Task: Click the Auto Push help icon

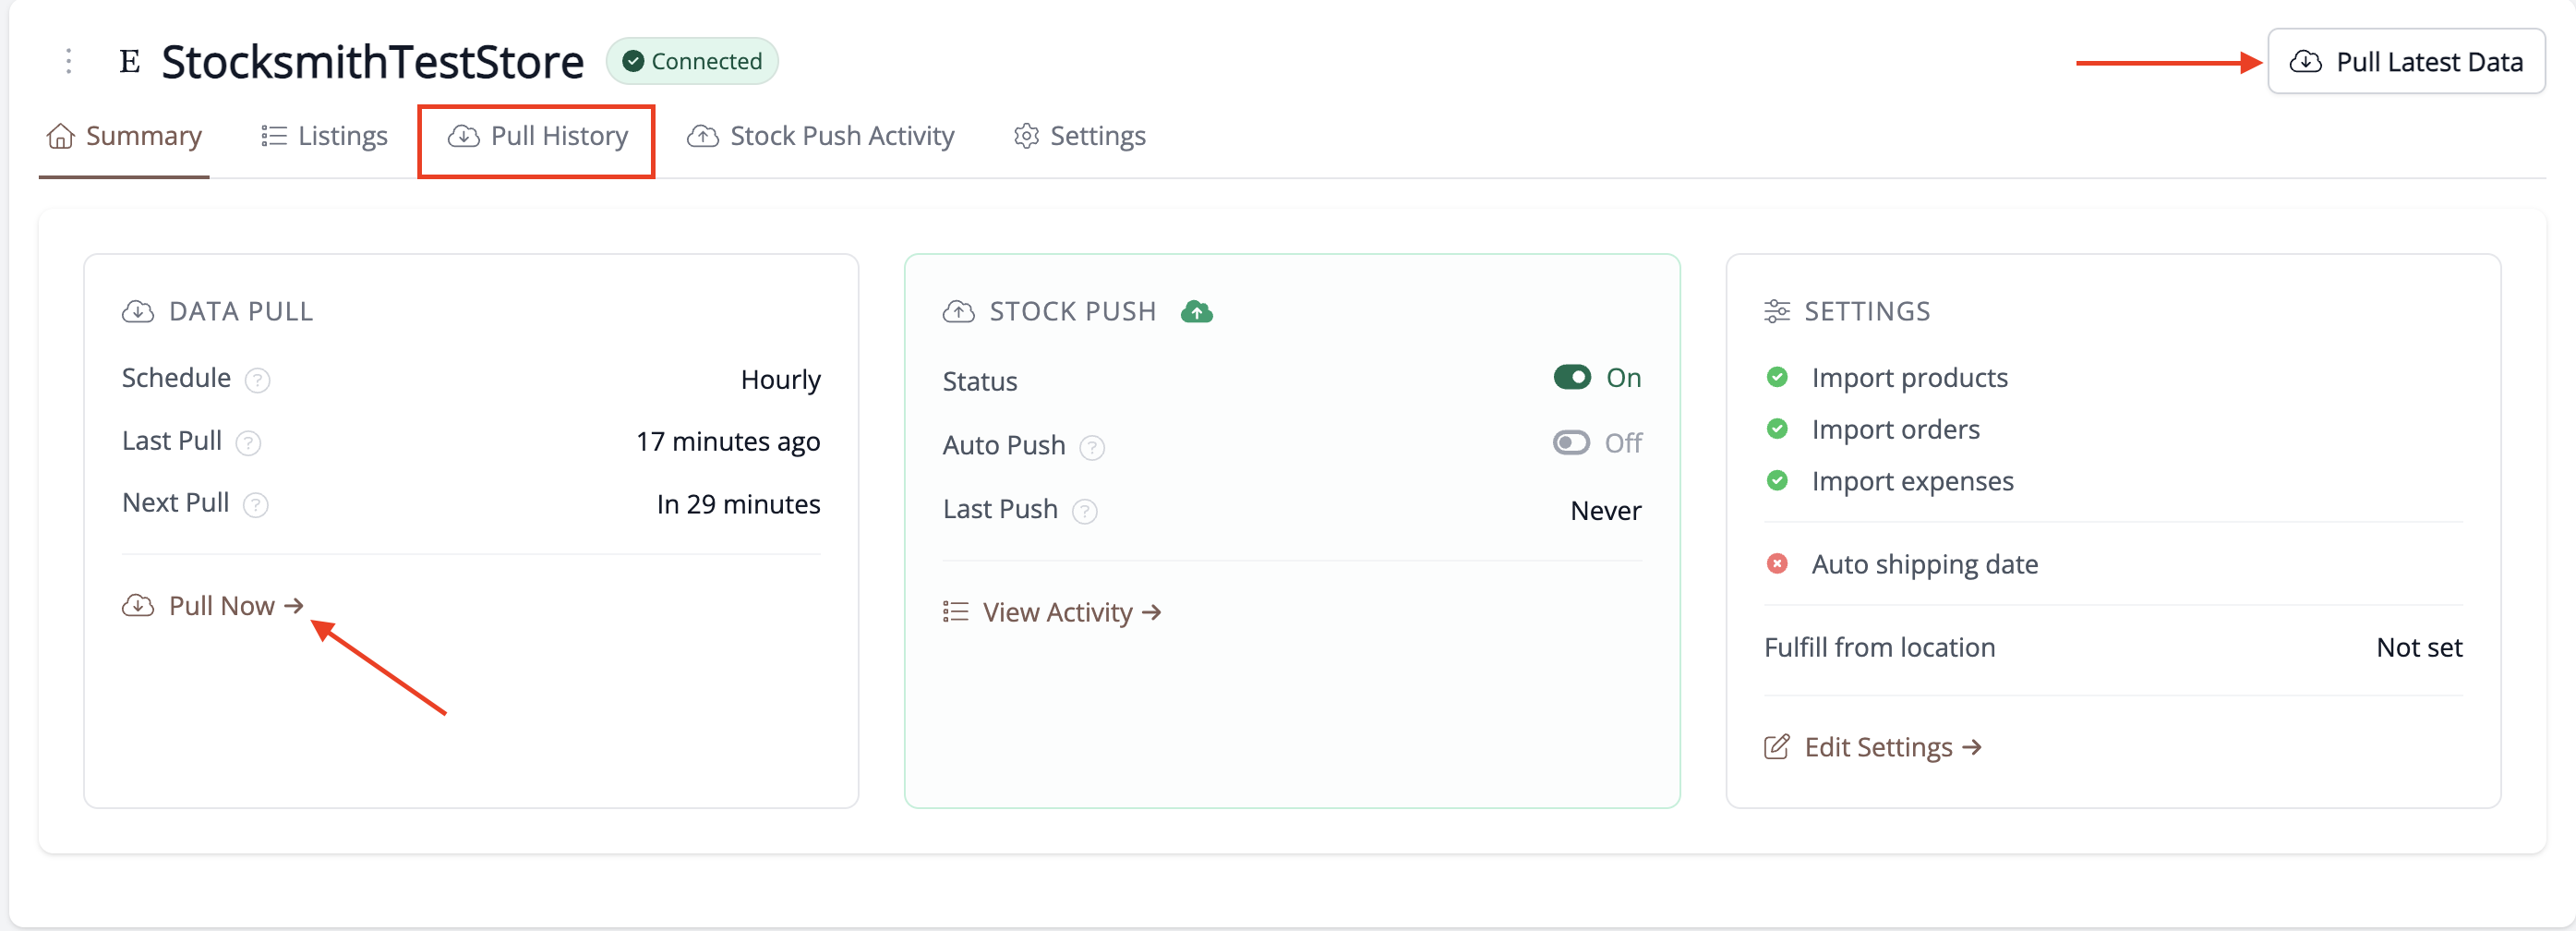Action: click(1092, 447)
